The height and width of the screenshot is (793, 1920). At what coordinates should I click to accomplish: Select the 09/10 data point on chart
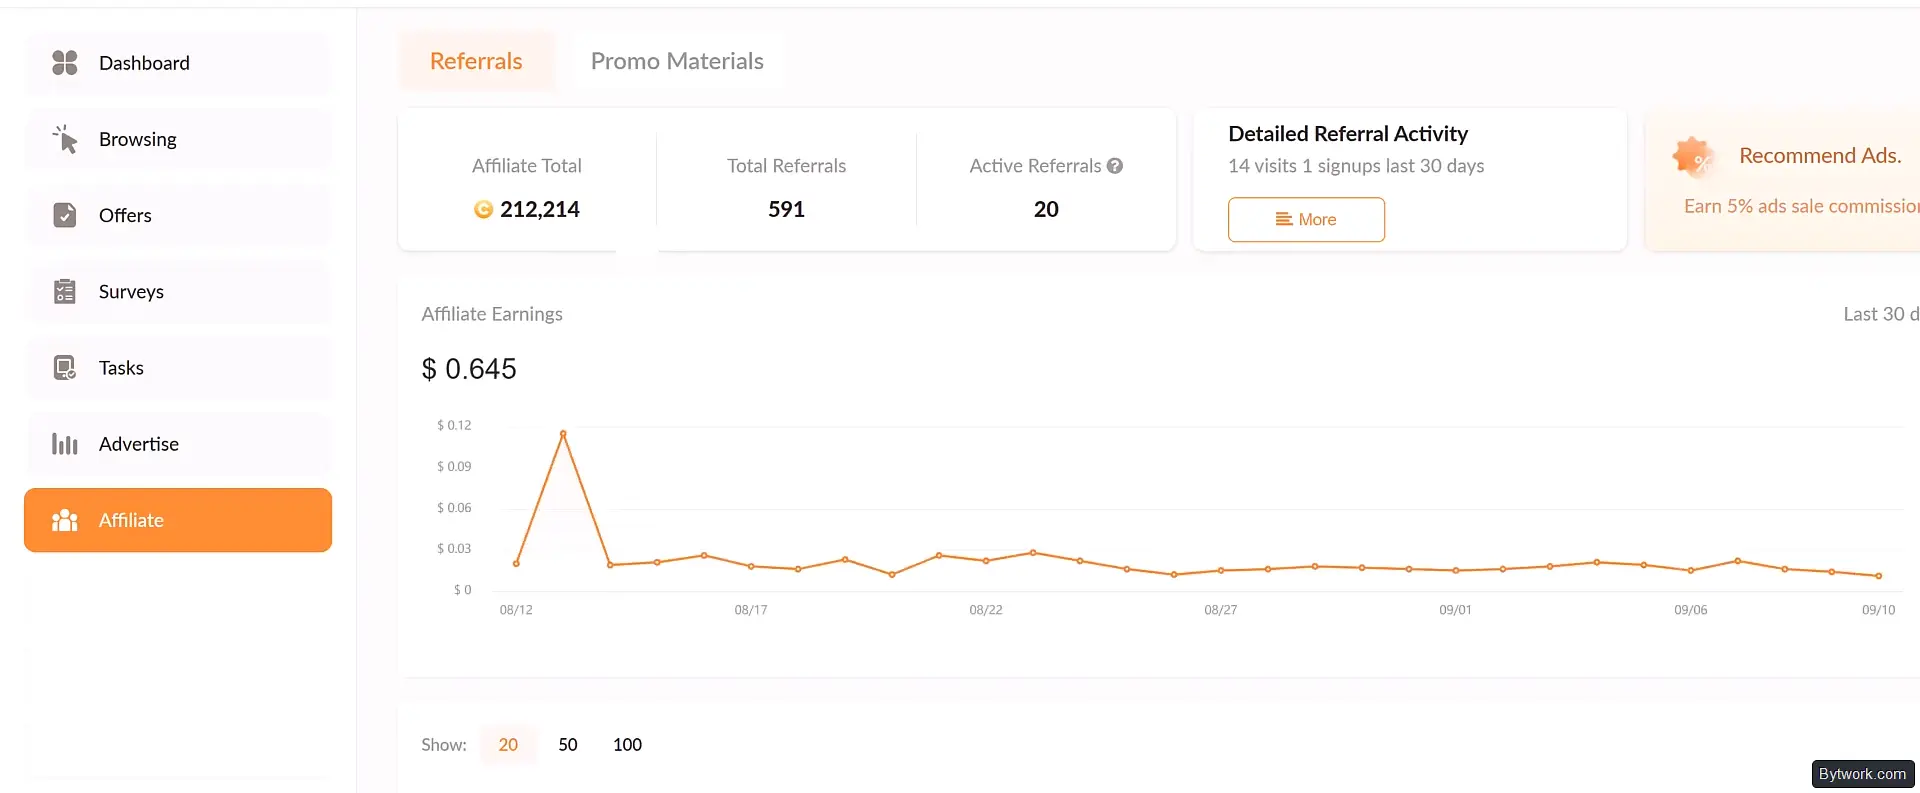(1878, 576)
